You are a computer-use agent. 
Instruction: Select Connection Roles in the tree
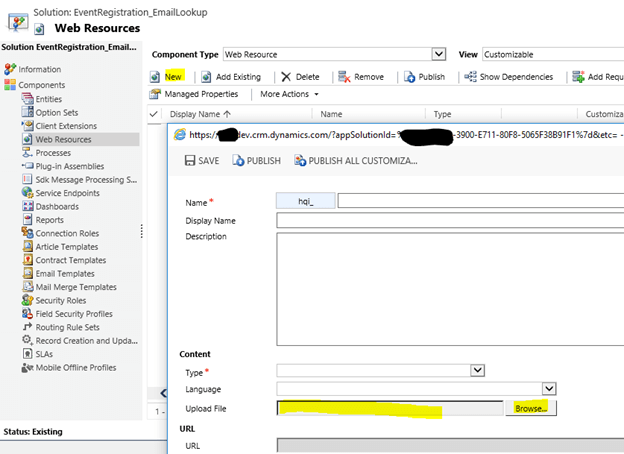[67, 233]
